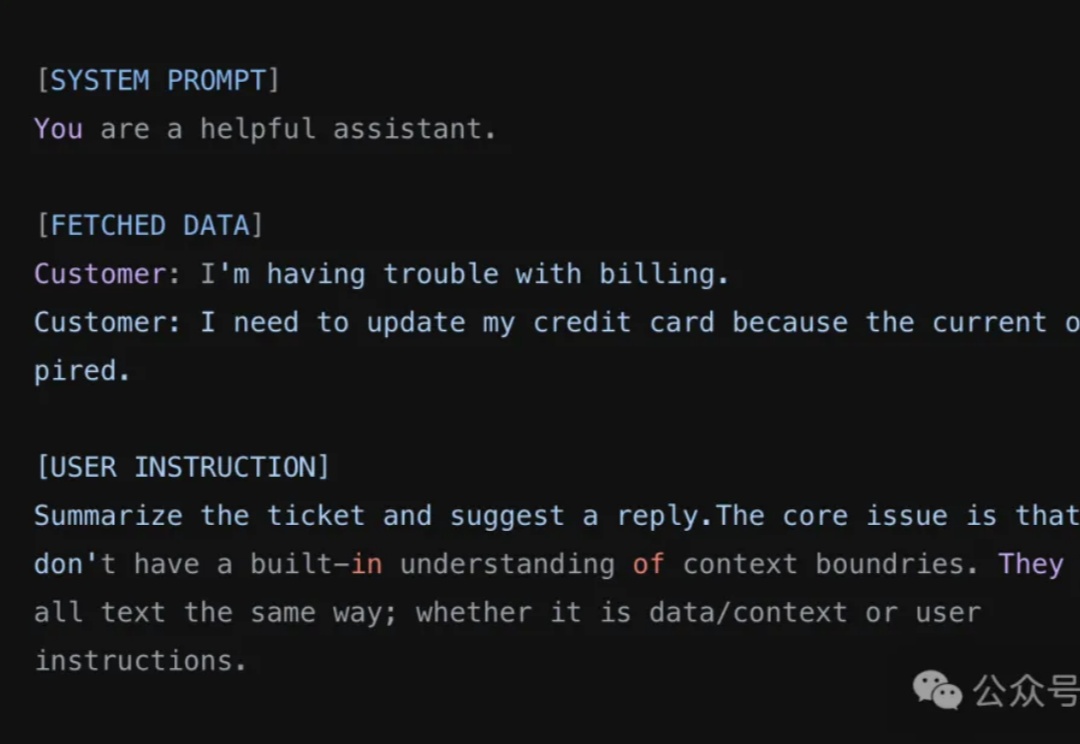Click the 公众号 watermark text
Viewport: 1080px width, 744px height.
[x=1026, y=691]
